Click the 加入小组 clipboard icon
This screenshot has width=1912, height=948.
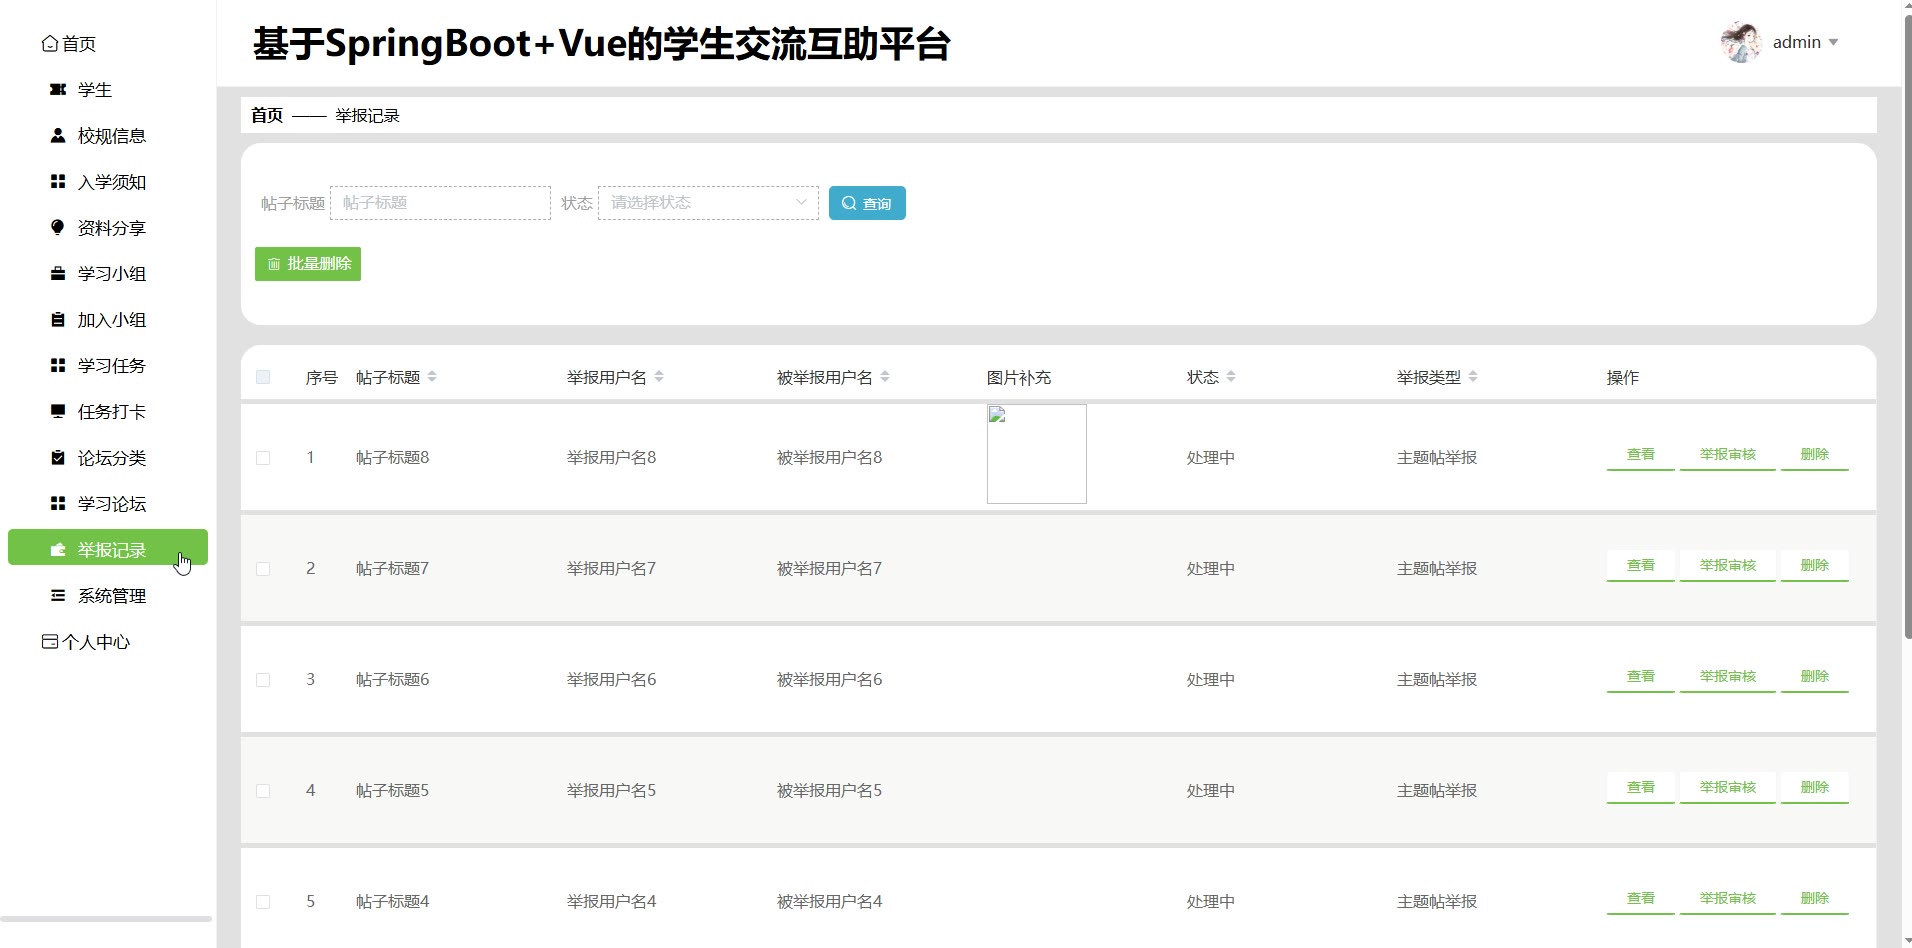58,320
